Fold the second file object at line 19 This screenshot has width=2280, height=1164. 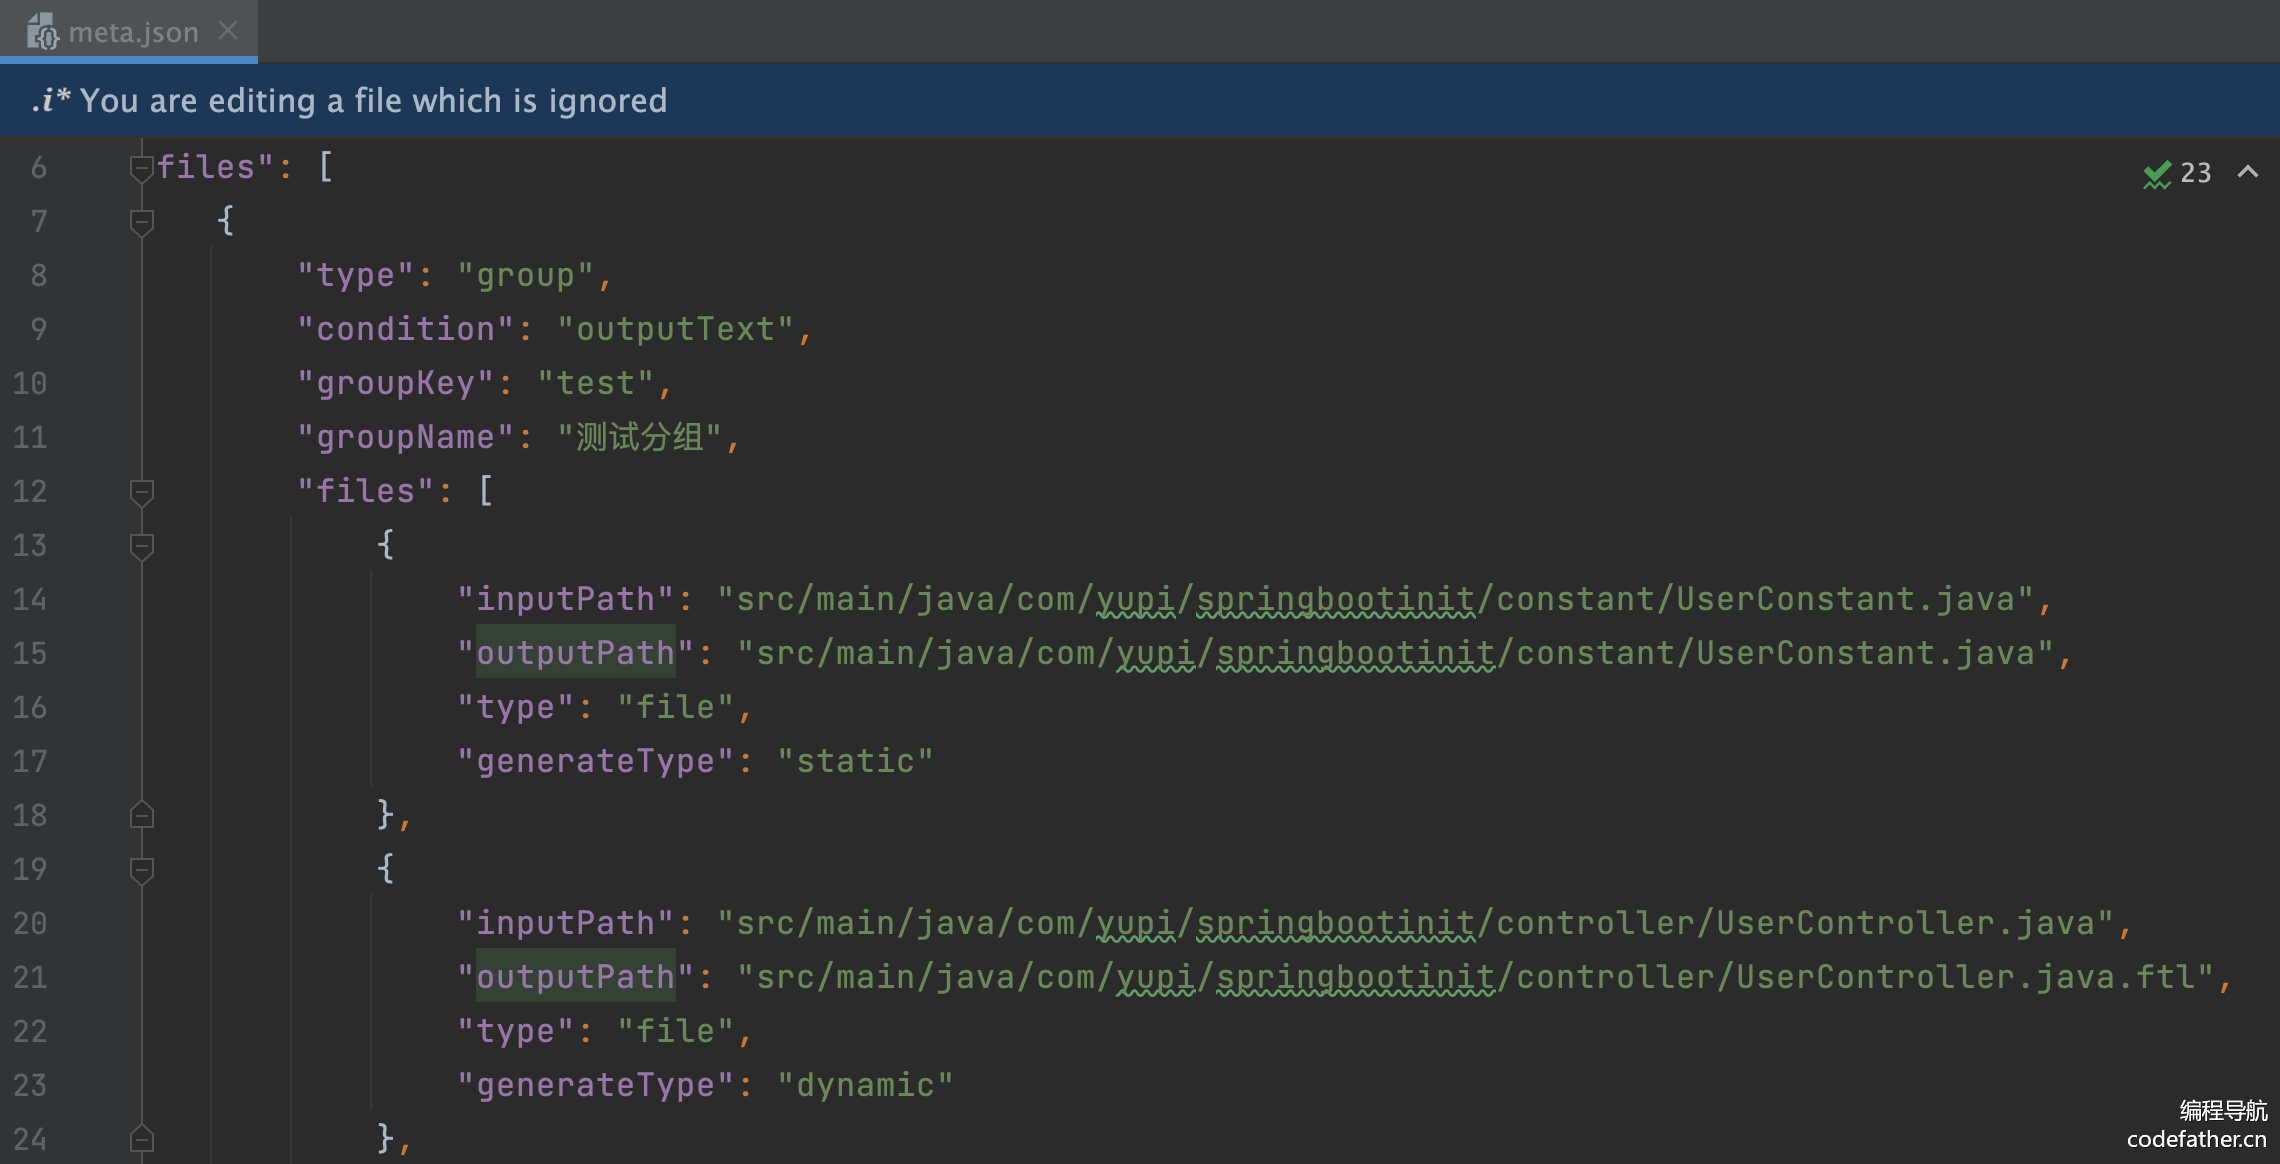point(141,869)
